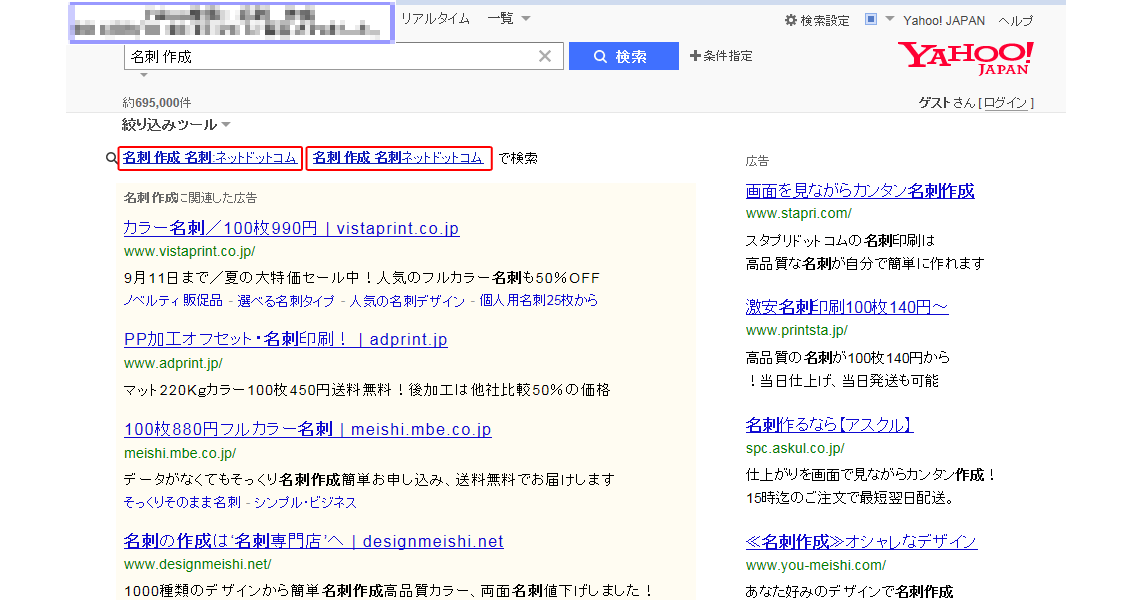
Task: Click the magnifier icon beside related searches
Action: point(111,158)
